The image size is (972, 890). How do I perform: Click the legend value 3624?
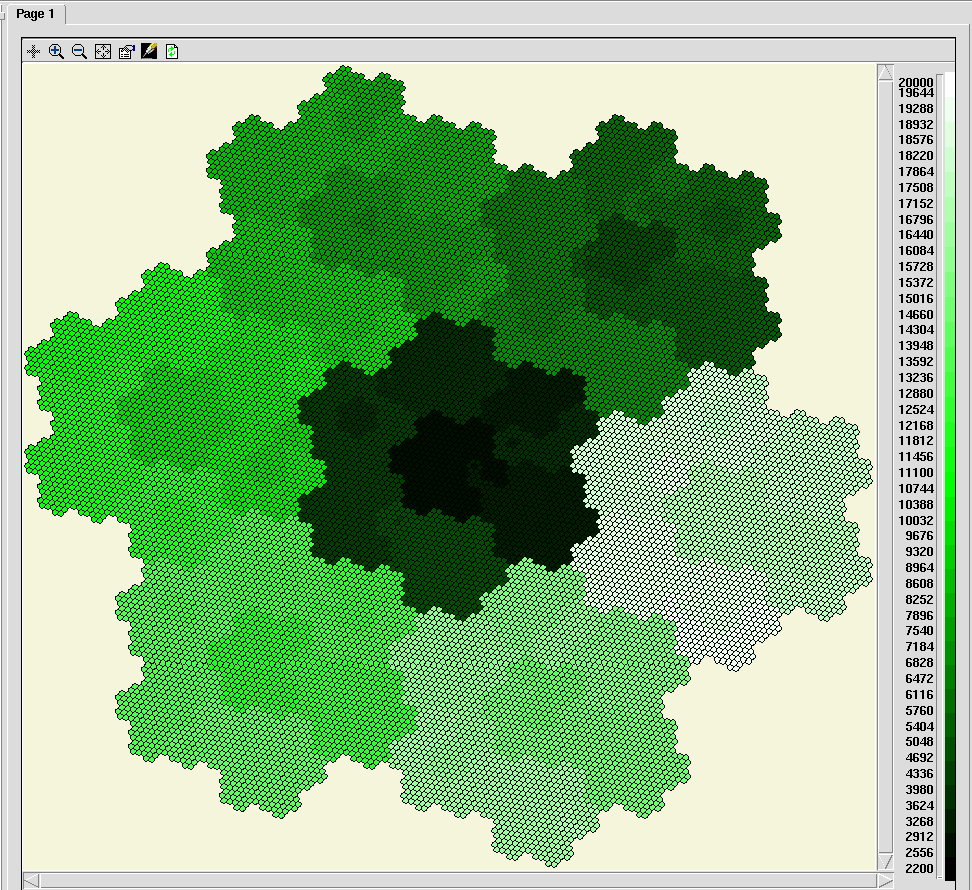[919, 805]
